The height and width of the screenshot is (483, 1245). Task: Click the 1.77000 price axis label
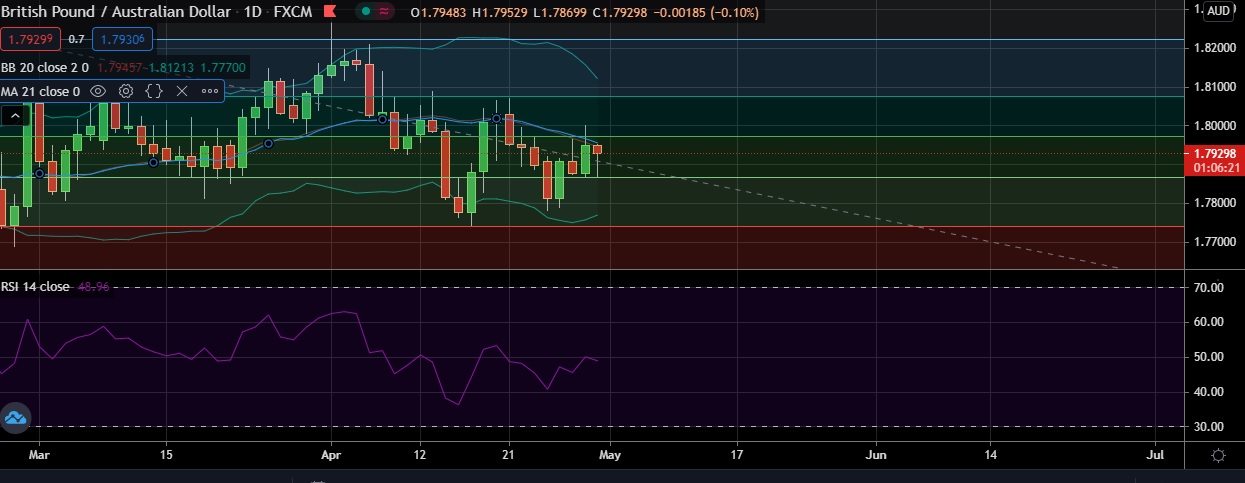pyautogui.click(x=1214, y=242)
